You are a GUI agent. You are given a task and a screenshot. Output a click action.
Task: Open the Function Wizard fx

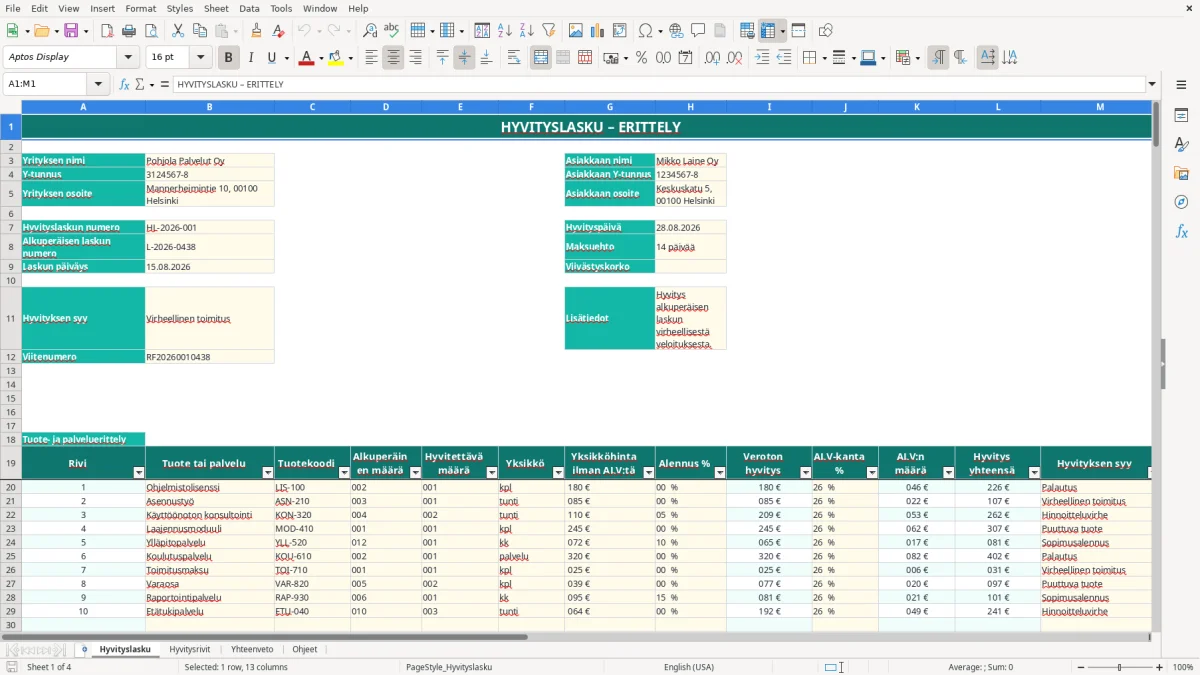tap(124, 85)
